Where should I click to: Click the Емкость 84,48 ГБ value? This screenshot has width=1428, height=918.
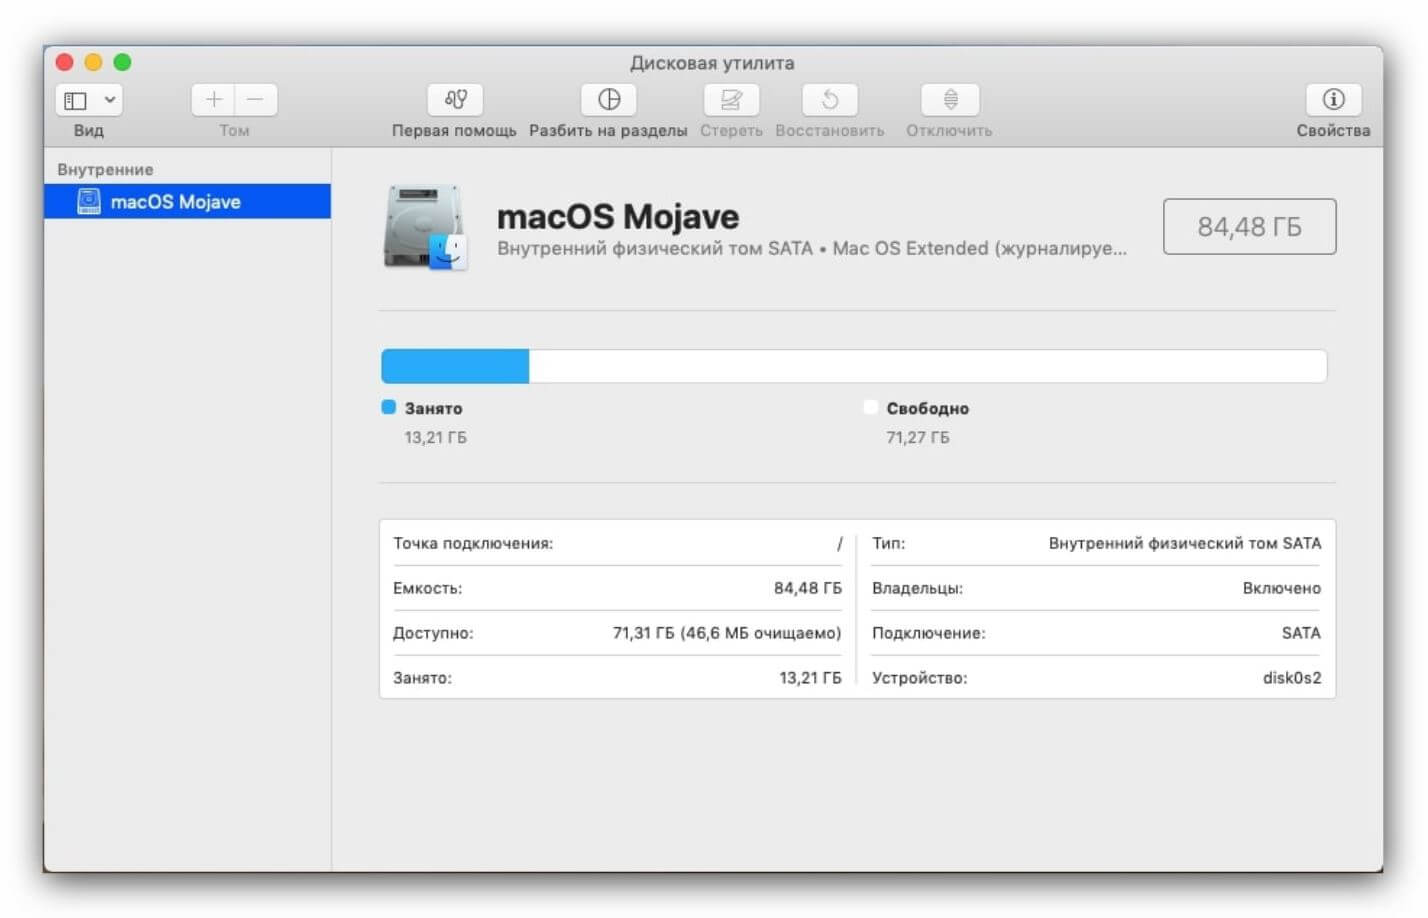(x=808, y=588)
